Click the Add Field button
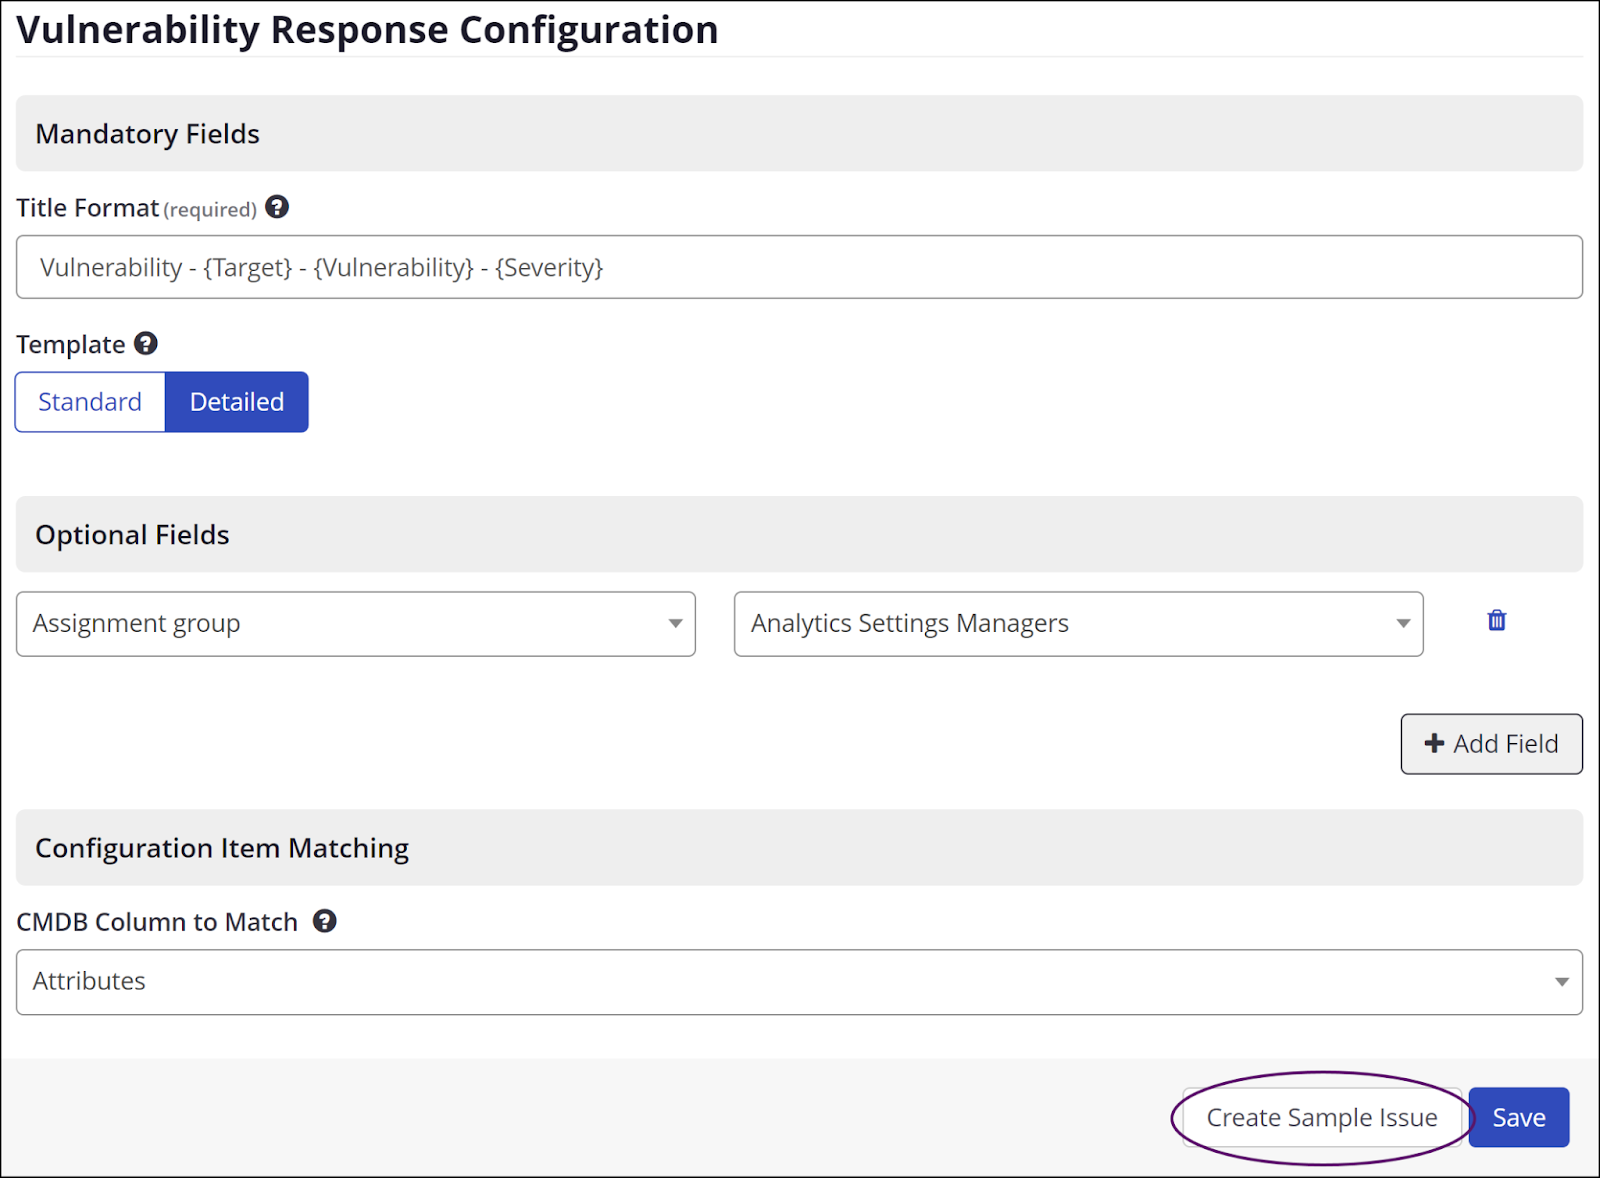Image resolution: width=1600 pixels, height=1178 pixels. pos(1491,743)
